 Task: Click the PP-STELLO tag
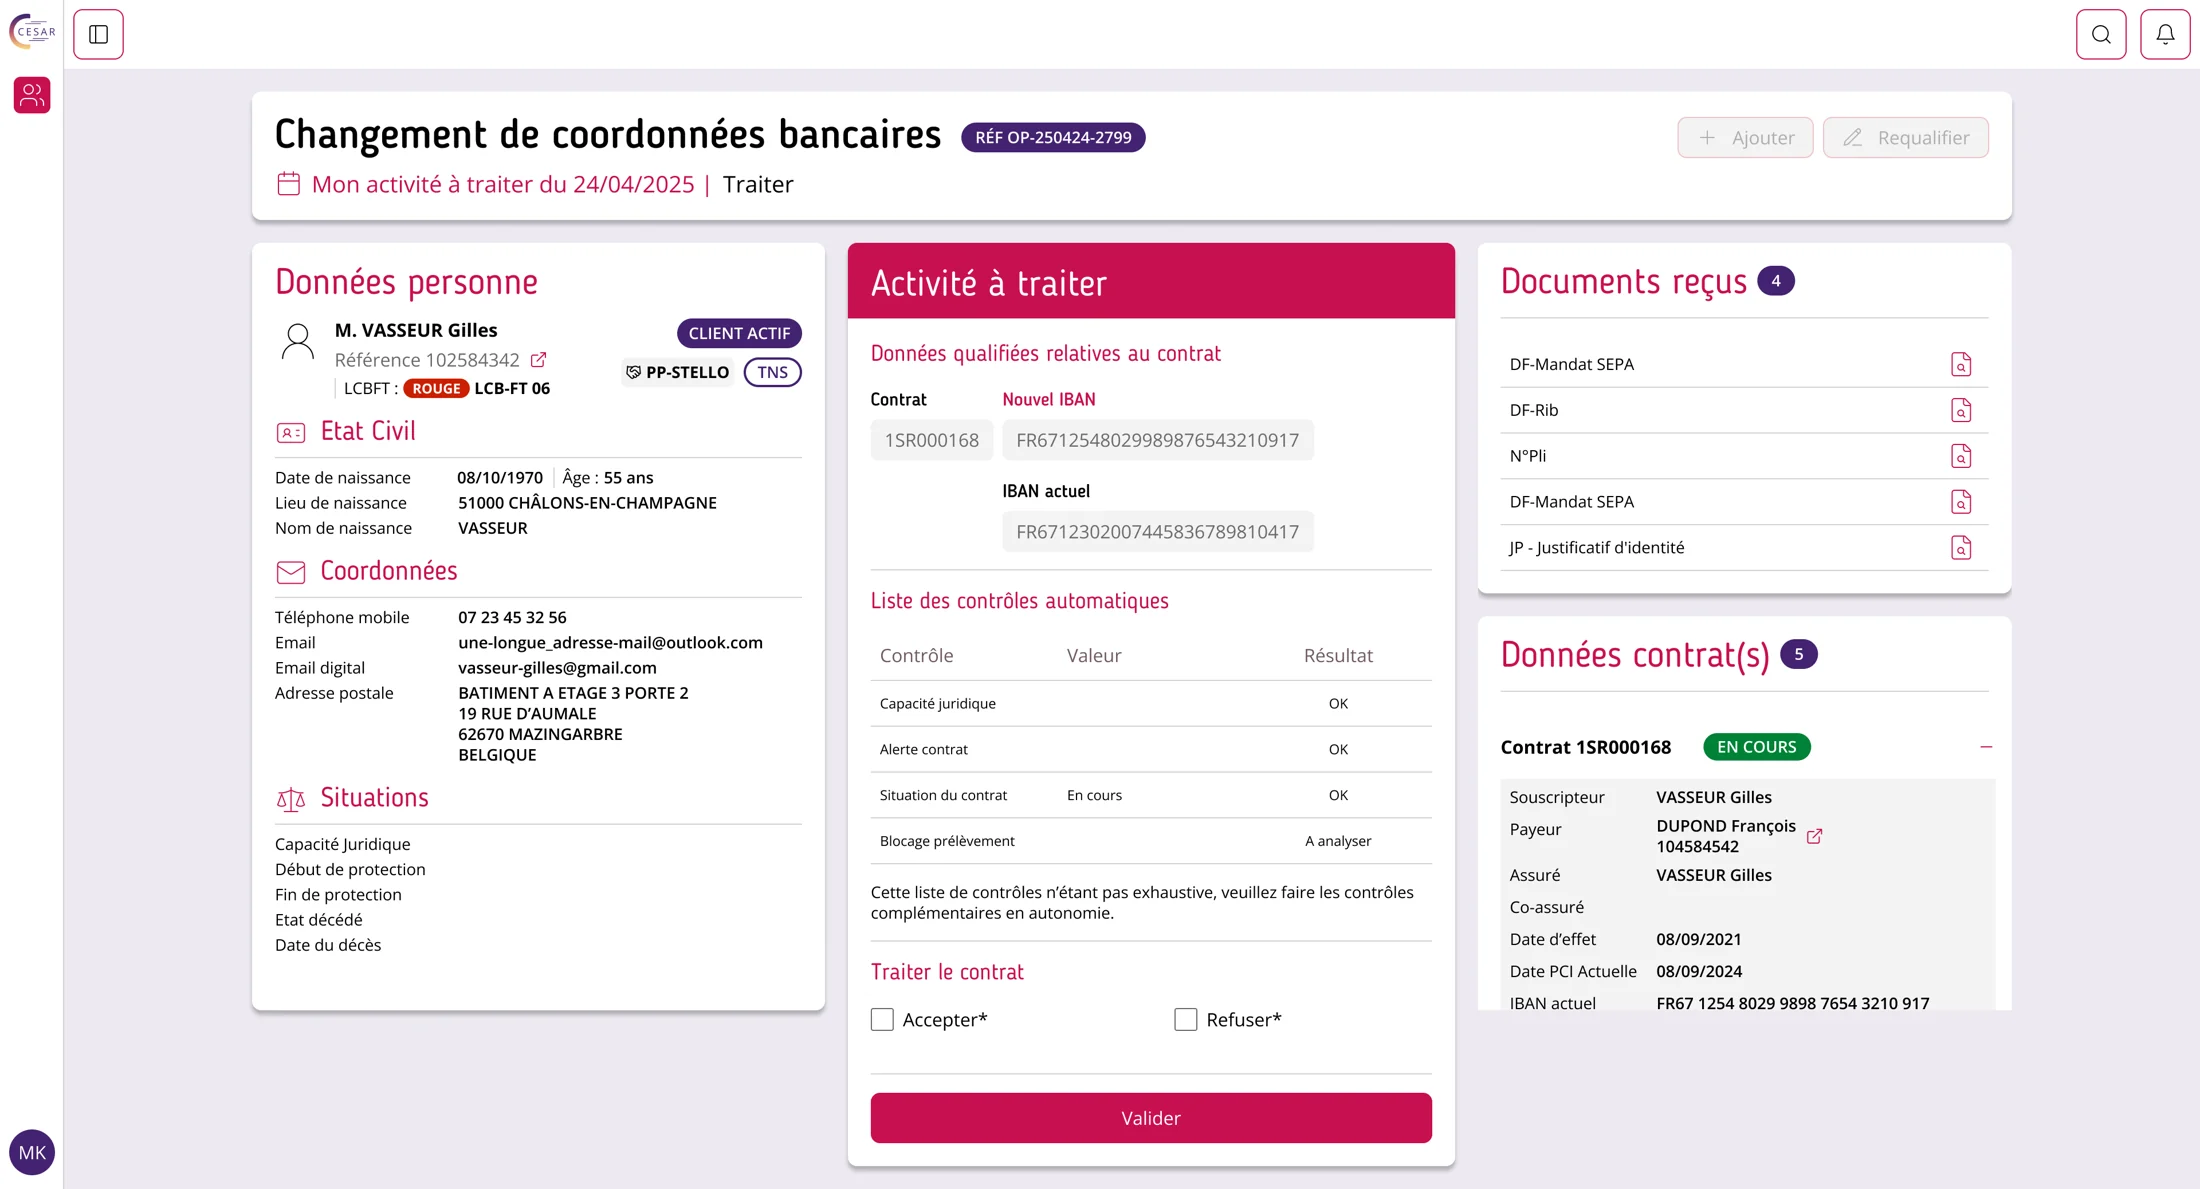click(x=677, y=372)
